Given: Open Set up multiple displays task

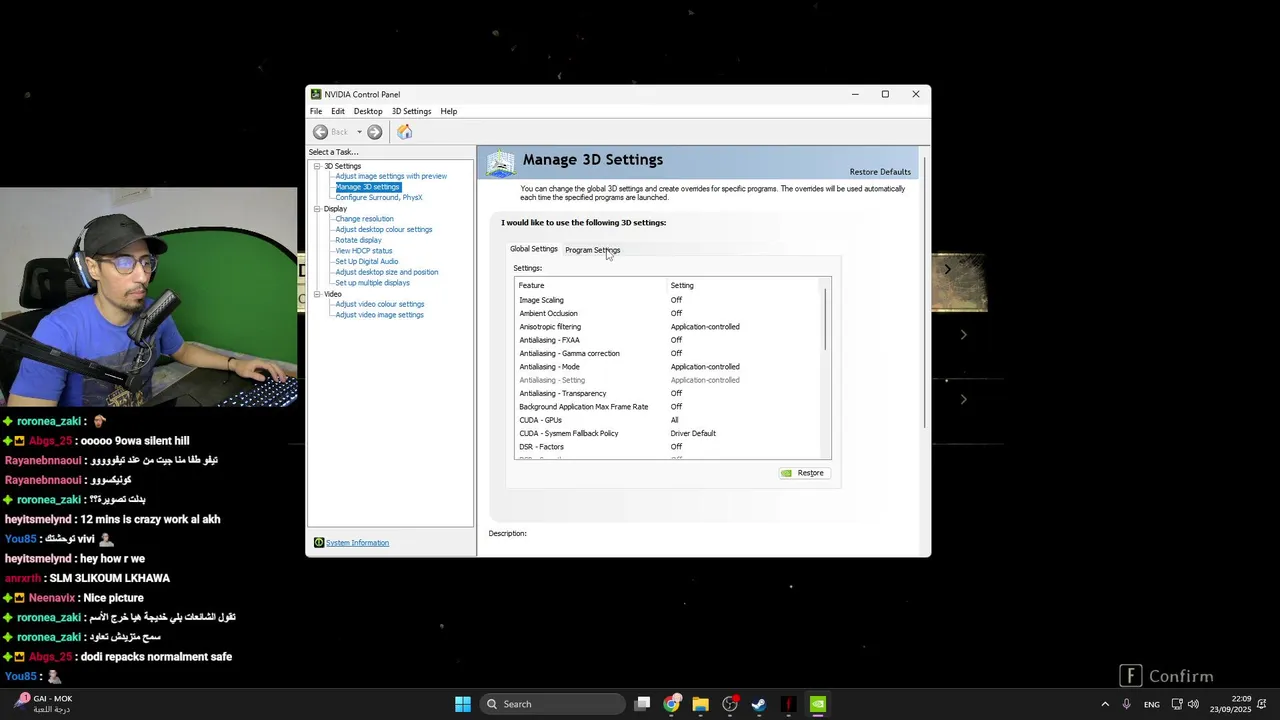Looking at the screenshot, I should 372,283.
